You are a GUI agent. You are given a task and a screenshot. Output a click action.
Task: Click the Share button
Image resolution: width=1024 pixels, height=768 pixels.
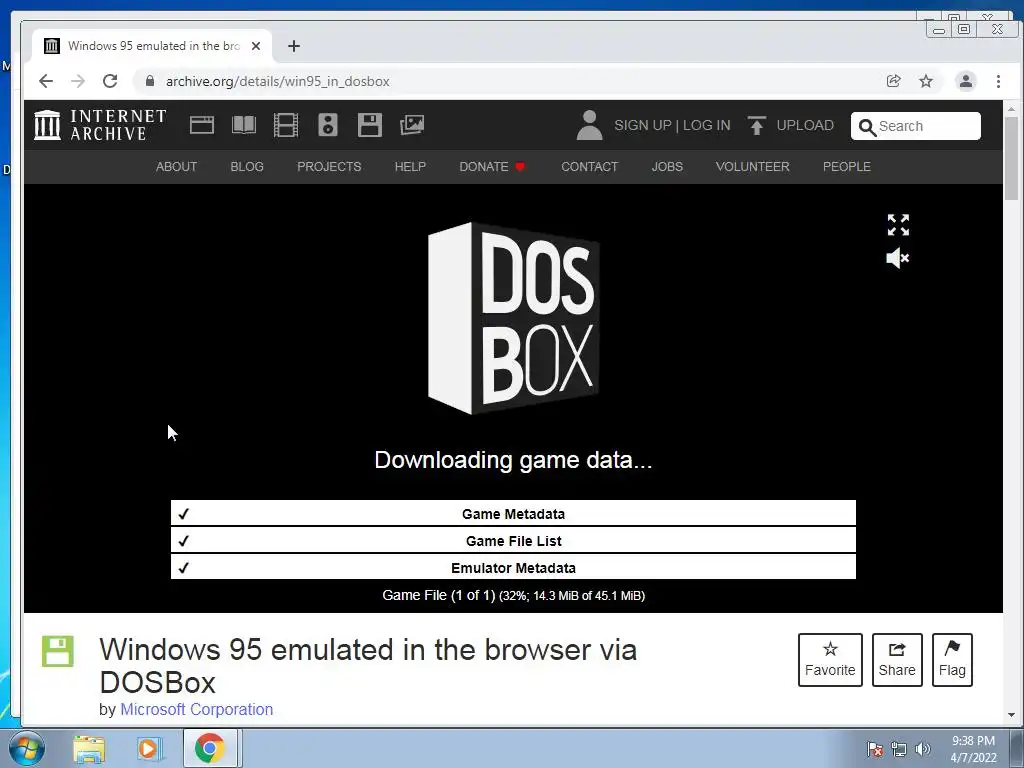click(897, 660)
